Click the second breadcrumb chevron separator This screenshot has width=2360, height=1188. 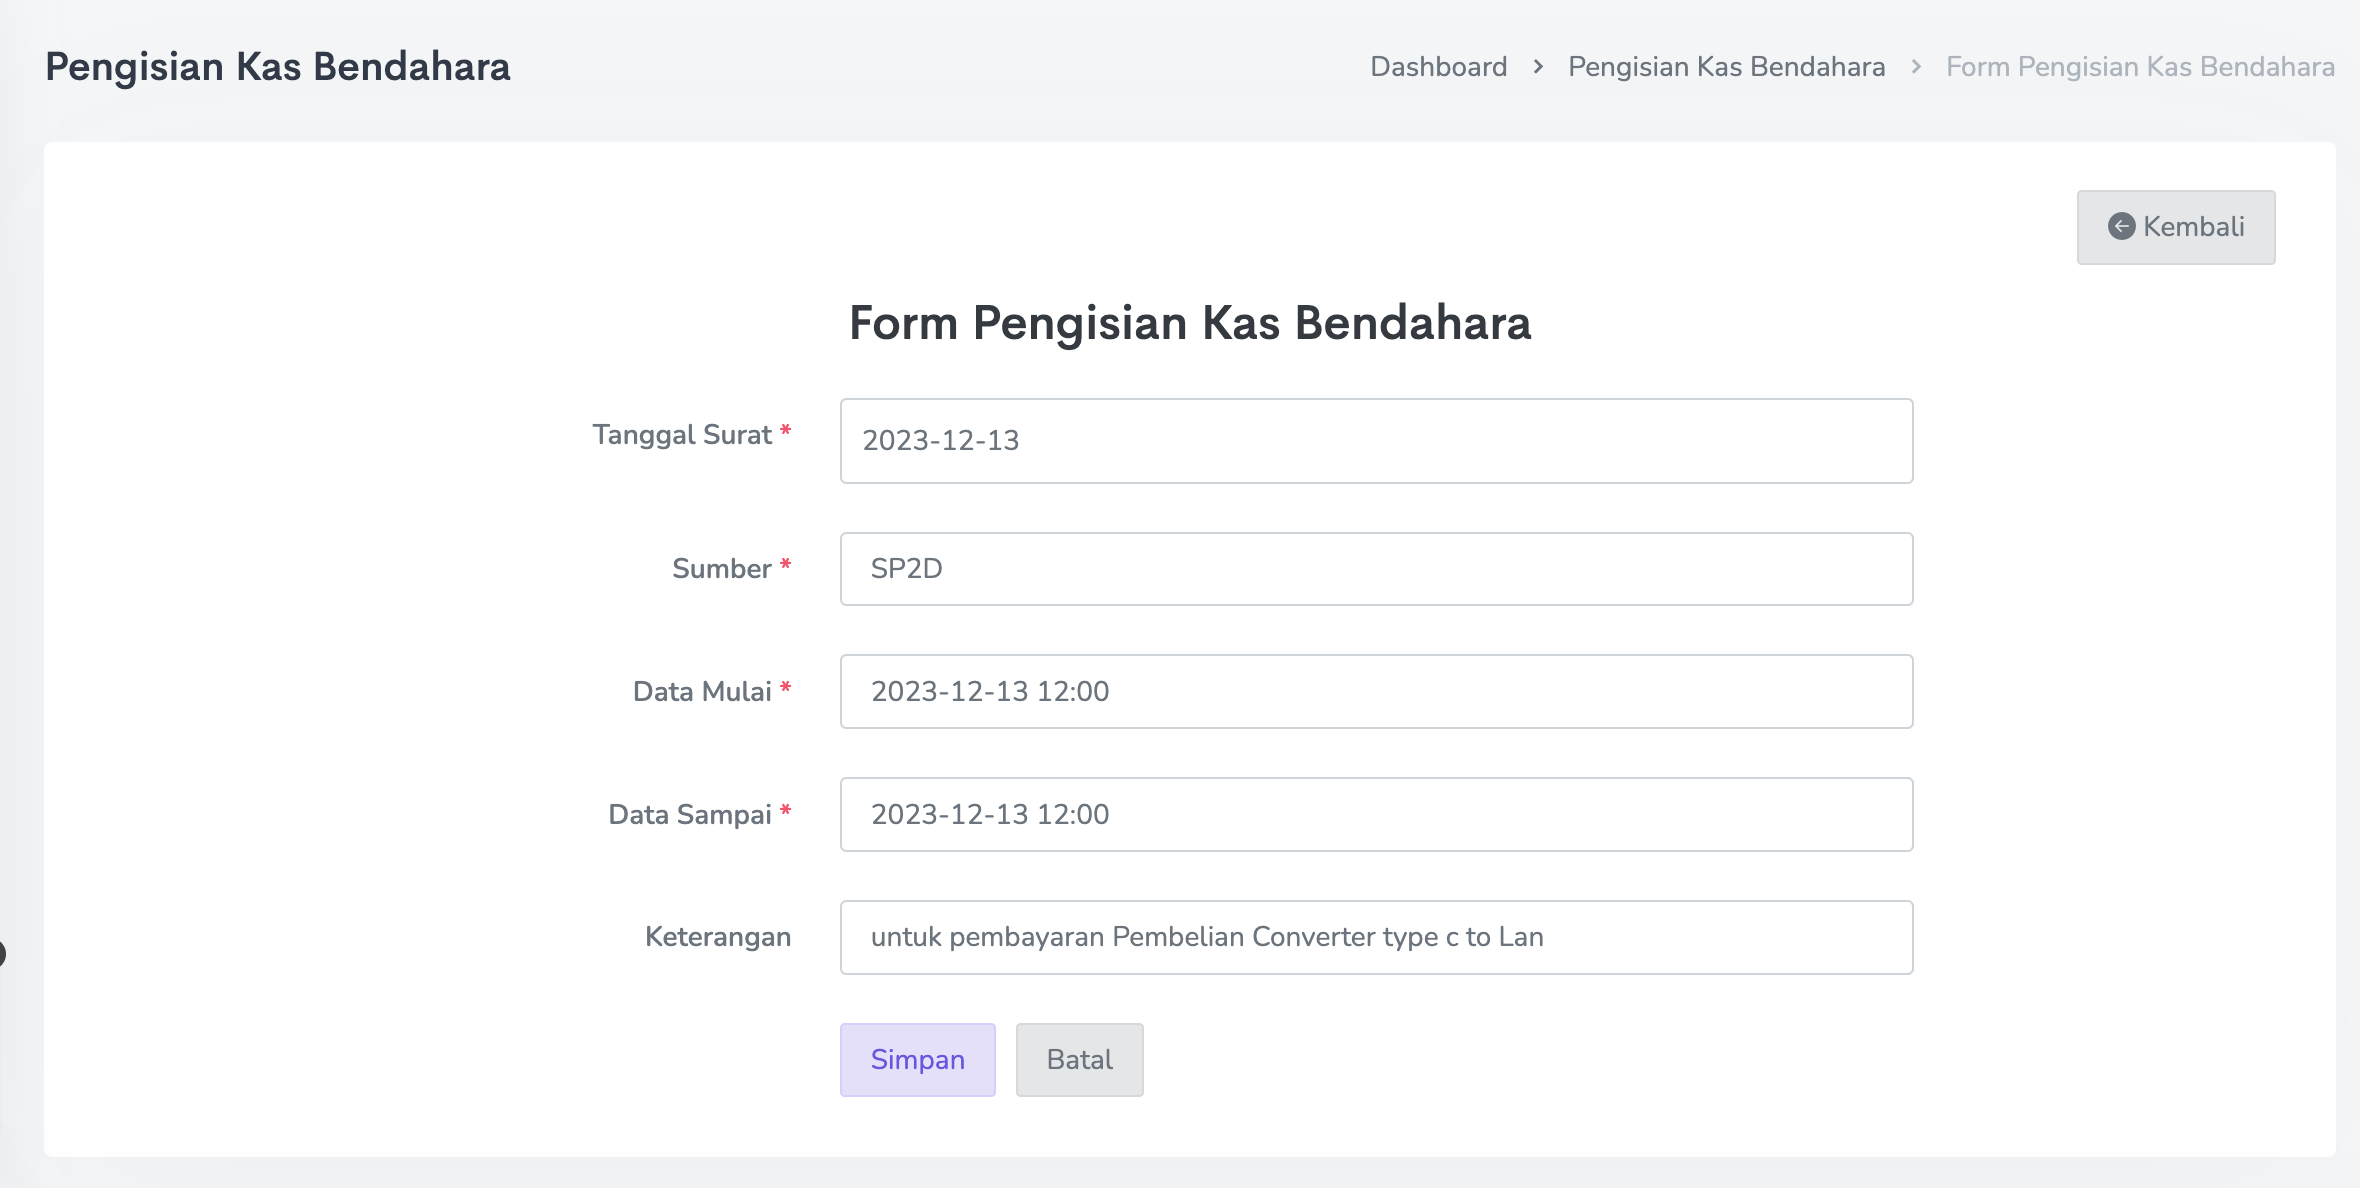1916,67
